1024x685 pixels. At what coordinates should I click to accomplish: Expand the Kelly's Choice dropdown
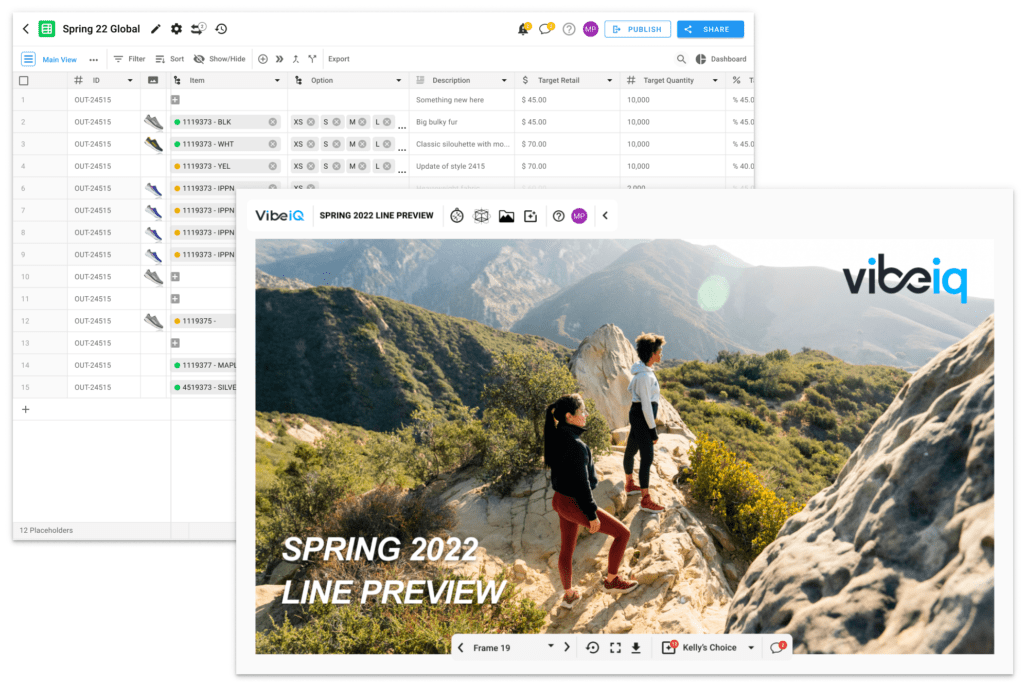(x=751, y=648)
